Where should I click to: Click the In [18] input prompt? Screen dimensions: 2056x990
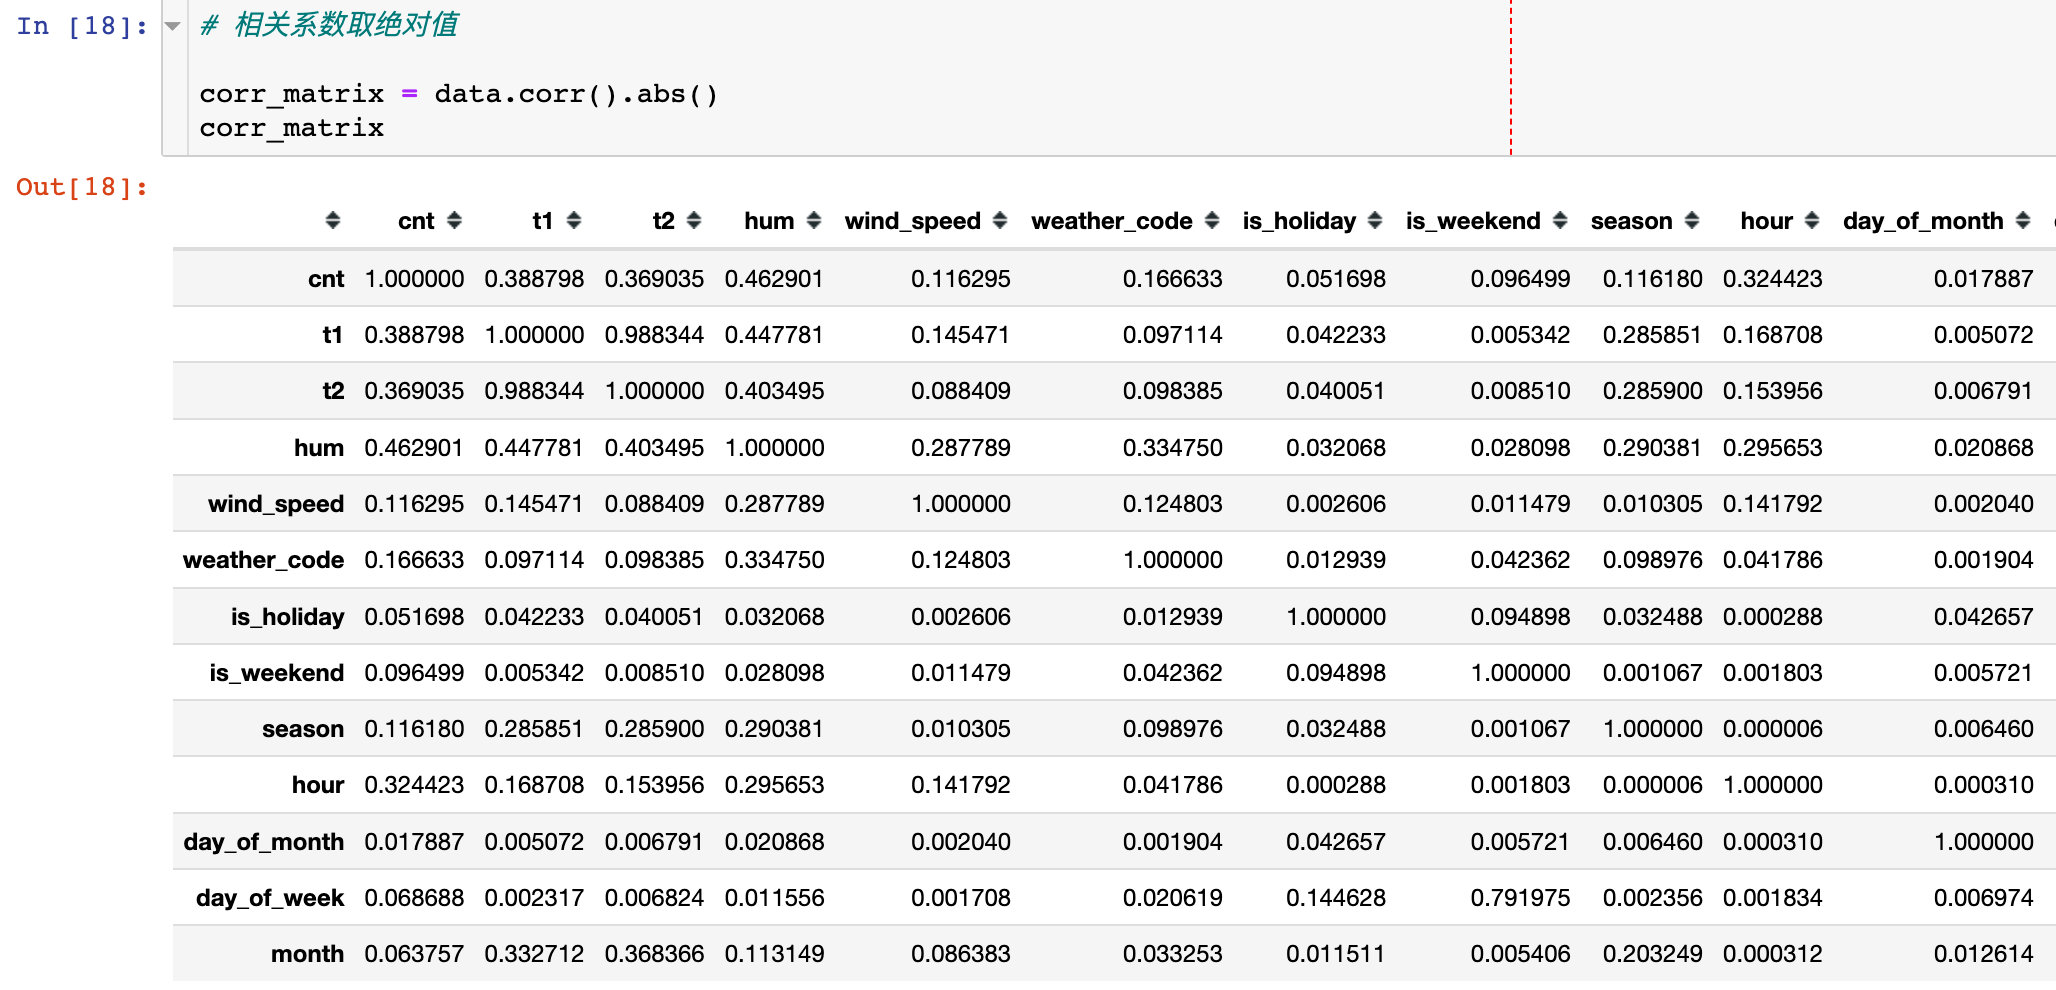(81, 26)
